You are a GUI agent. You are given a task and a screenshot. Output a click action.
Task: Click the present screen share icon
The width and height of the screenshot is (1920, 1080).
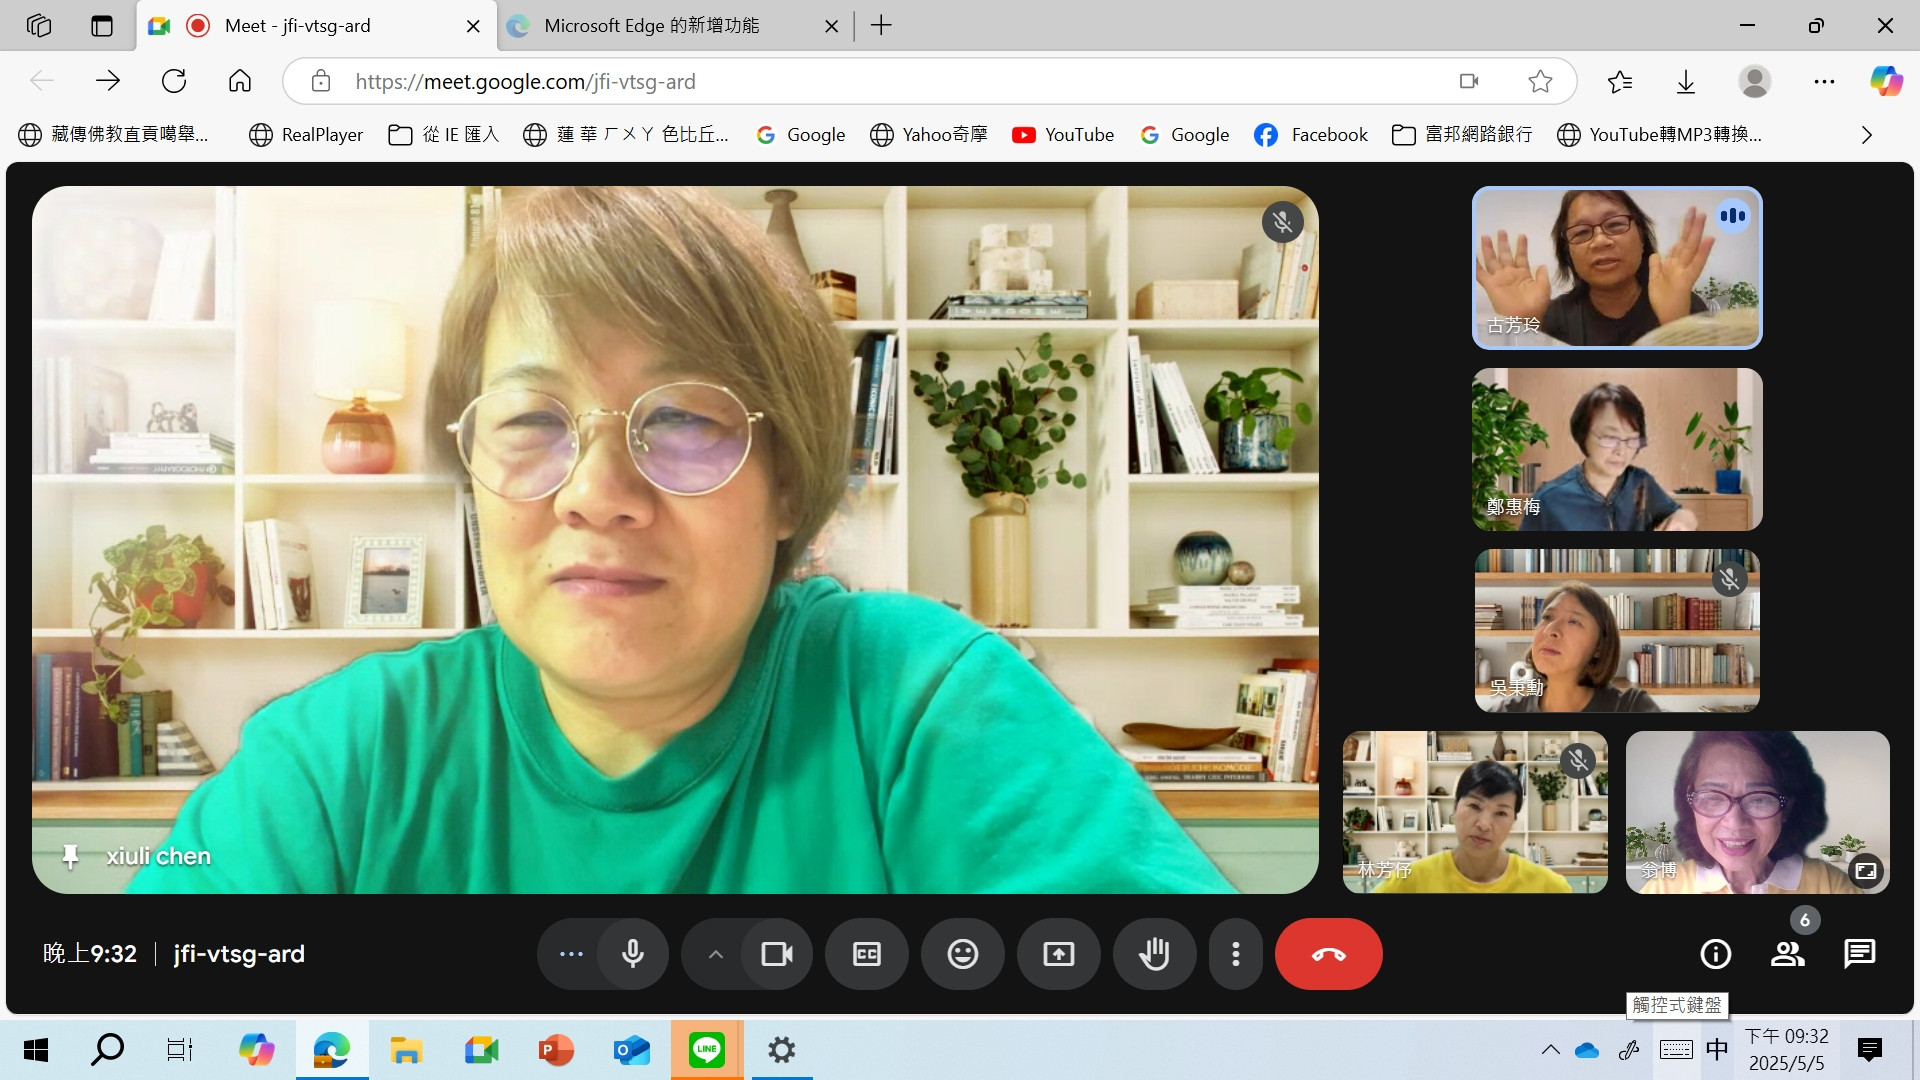[x=1058, y=954]
